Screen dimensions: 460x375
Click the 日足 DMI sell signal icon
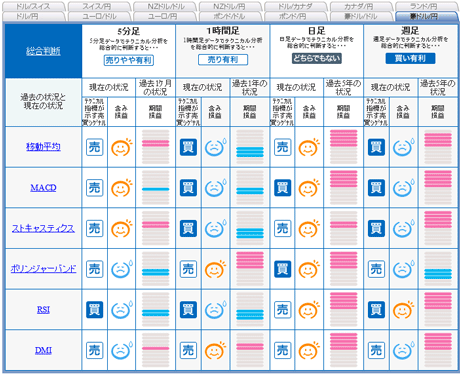(x=283, y=351)
